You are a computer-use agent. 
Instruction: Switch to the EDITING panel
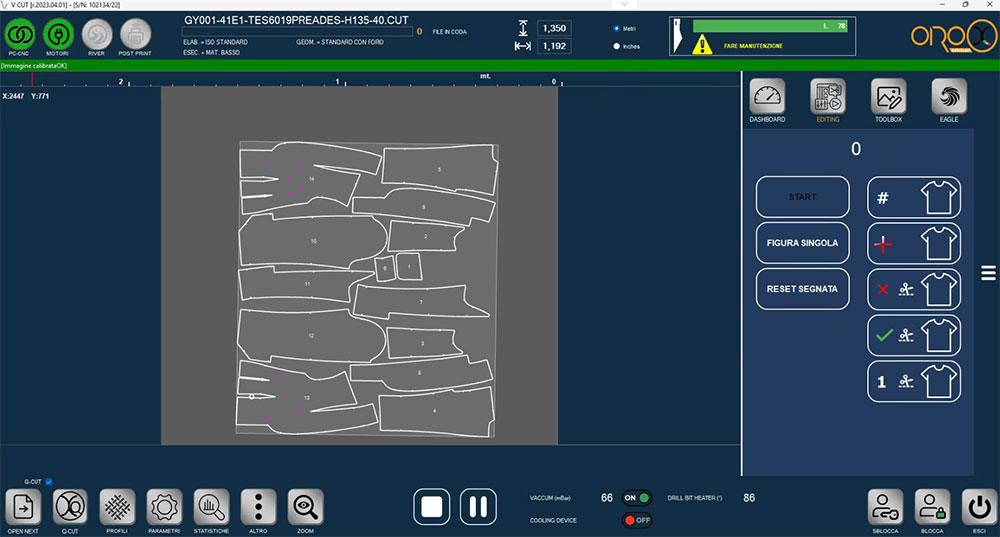[x=828, y=96]
